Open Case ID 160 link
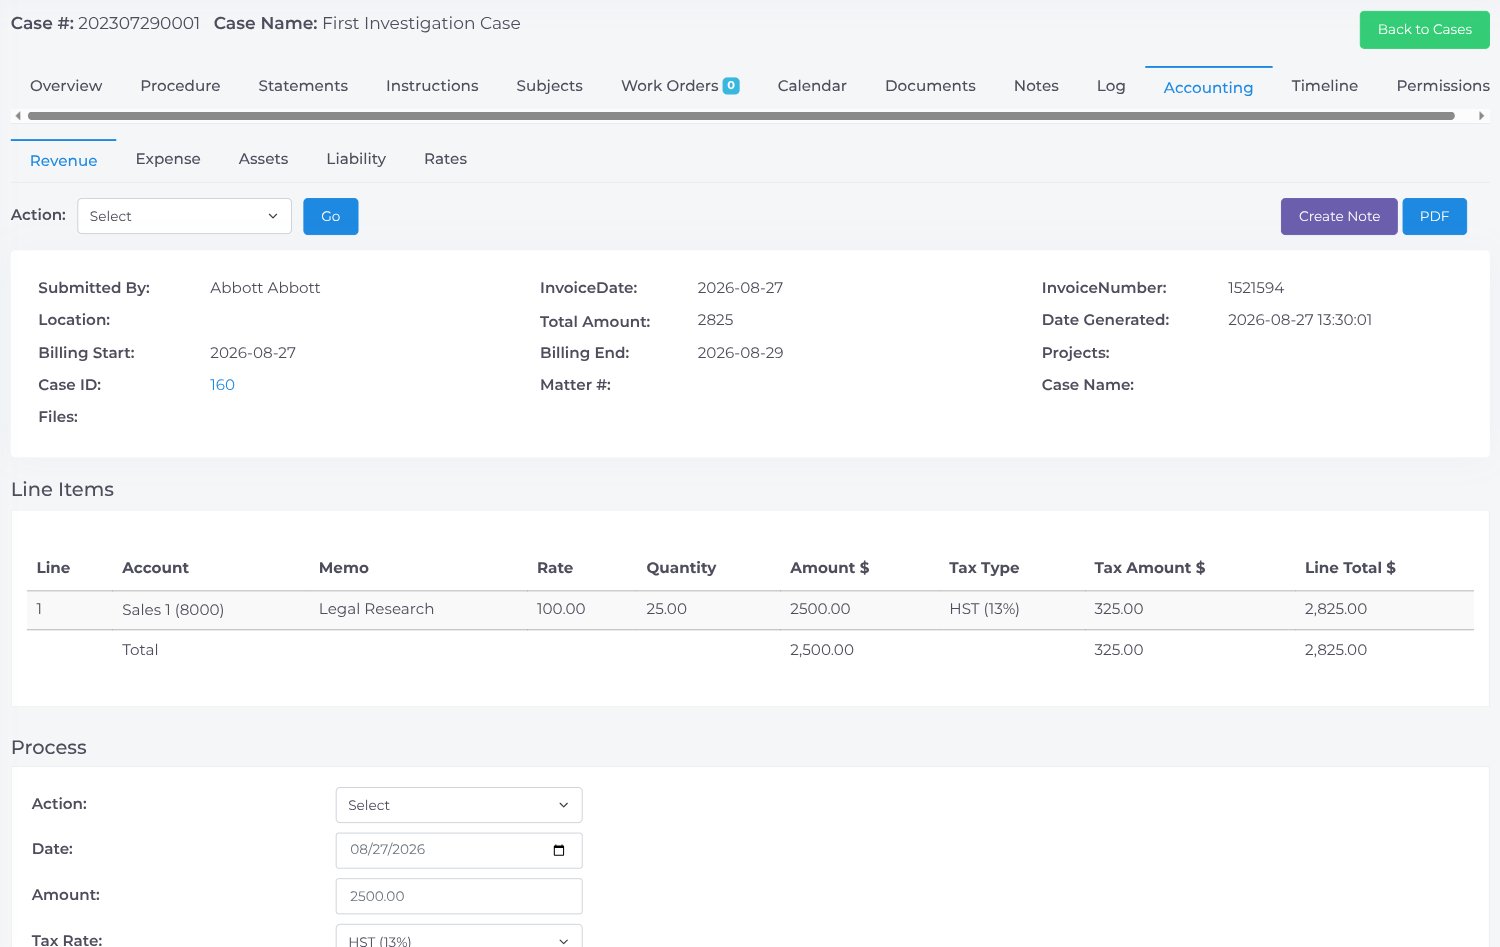Screen dimensions: 1500x947 click(222, 385)
